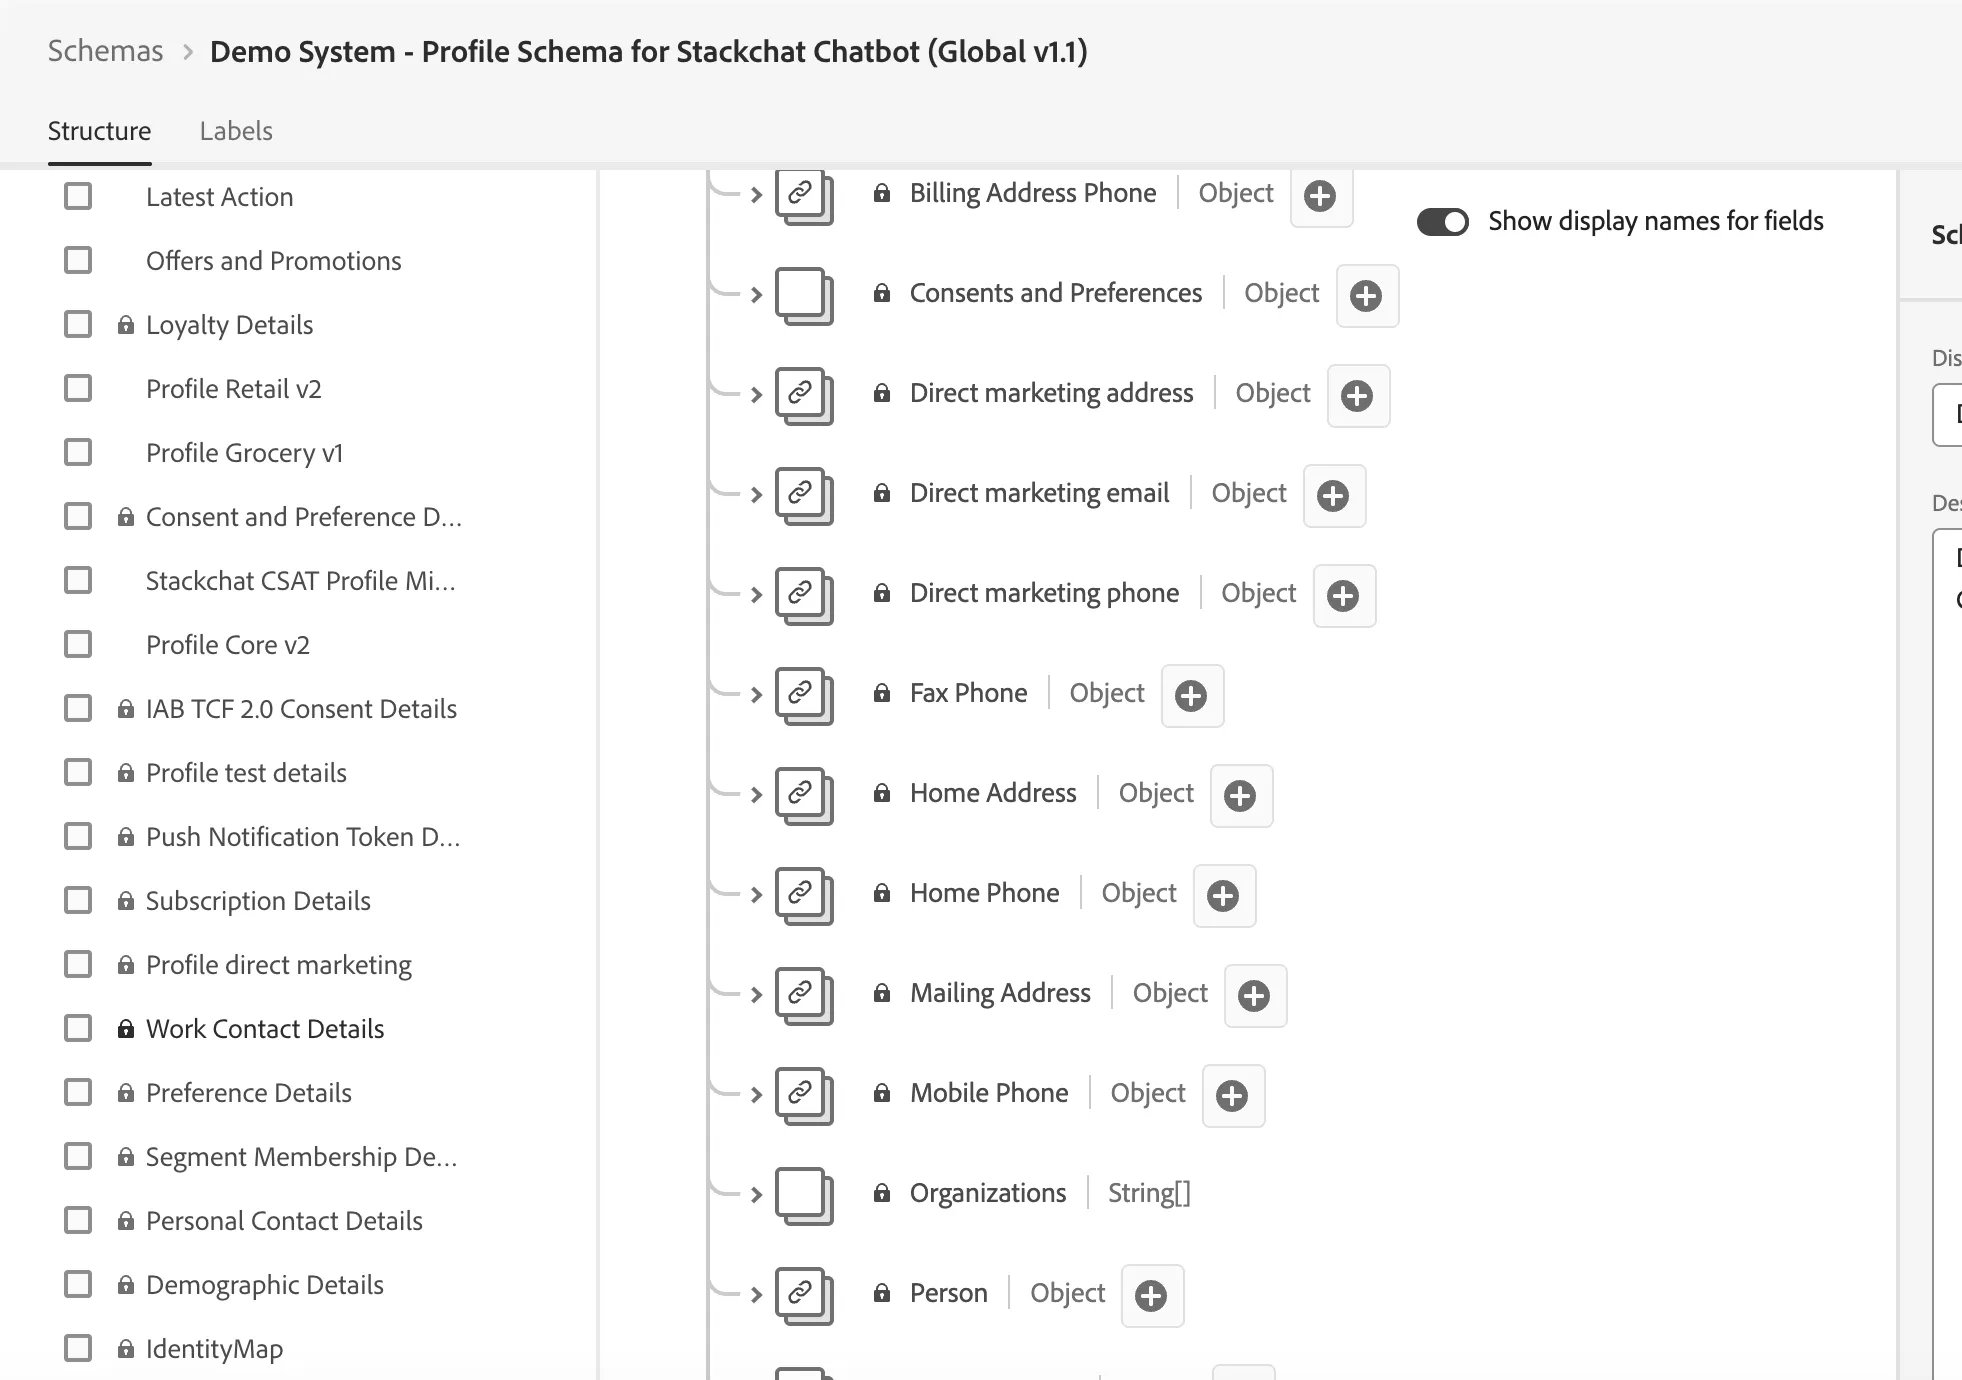This screenshot has height=1380, width=1962.
Task: Add a field under Direct marketing email
Action: 1333,496
